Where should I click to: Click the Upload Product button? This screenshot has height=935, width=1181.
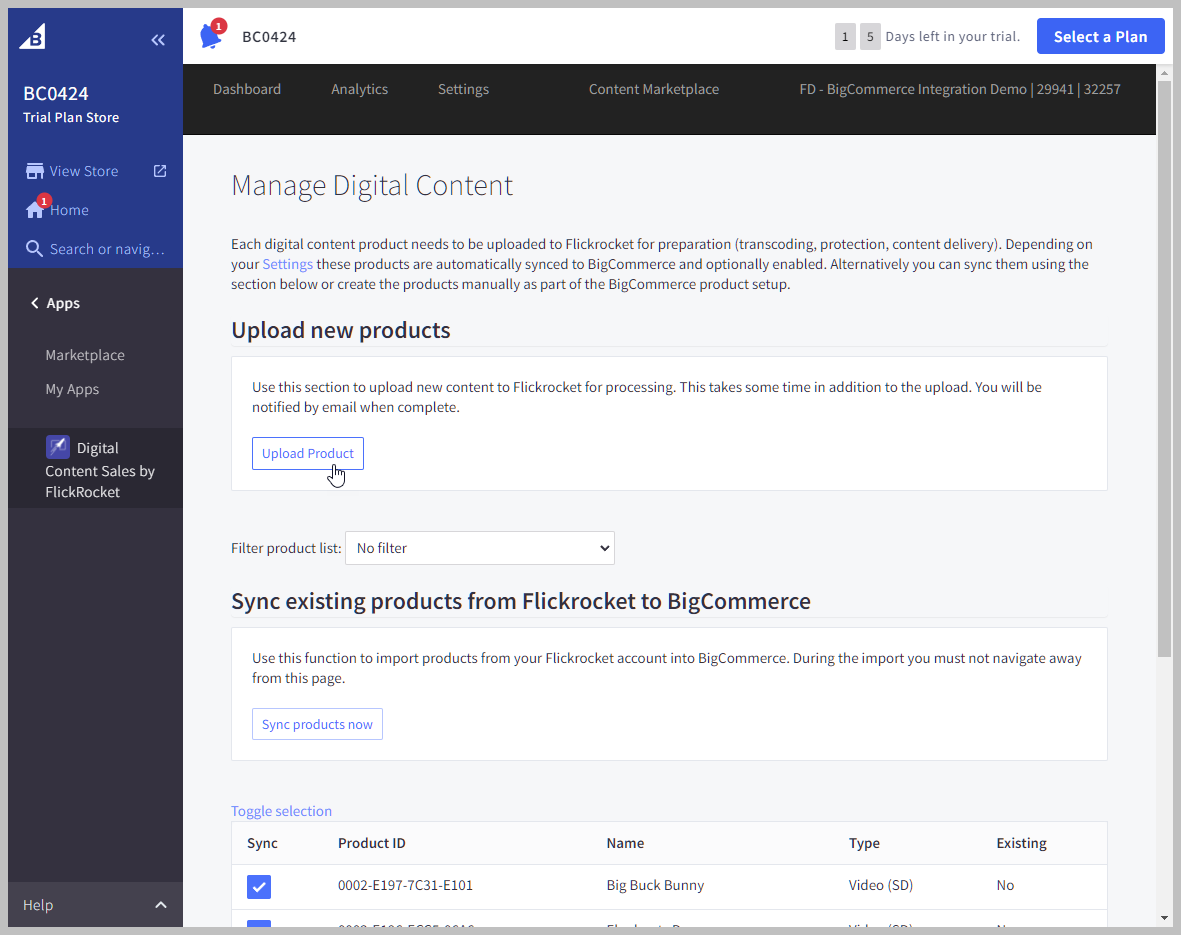(x=307, y=453)
